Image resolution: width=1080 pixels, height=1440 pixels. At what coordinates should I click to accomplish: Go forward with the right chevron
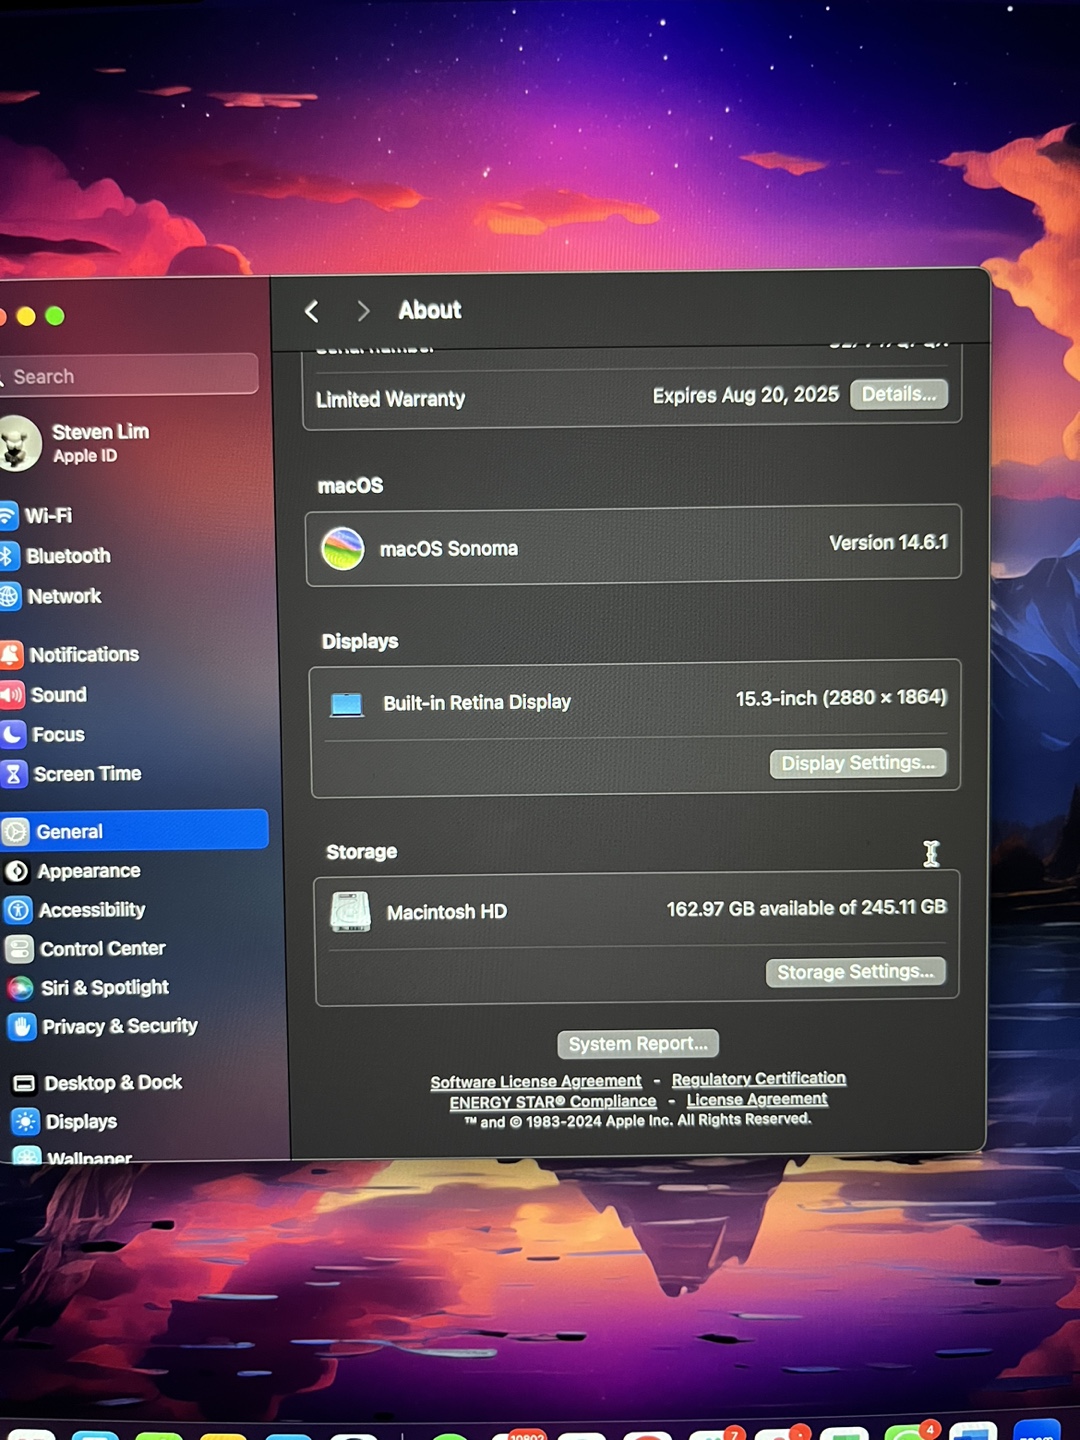[363, 312]
